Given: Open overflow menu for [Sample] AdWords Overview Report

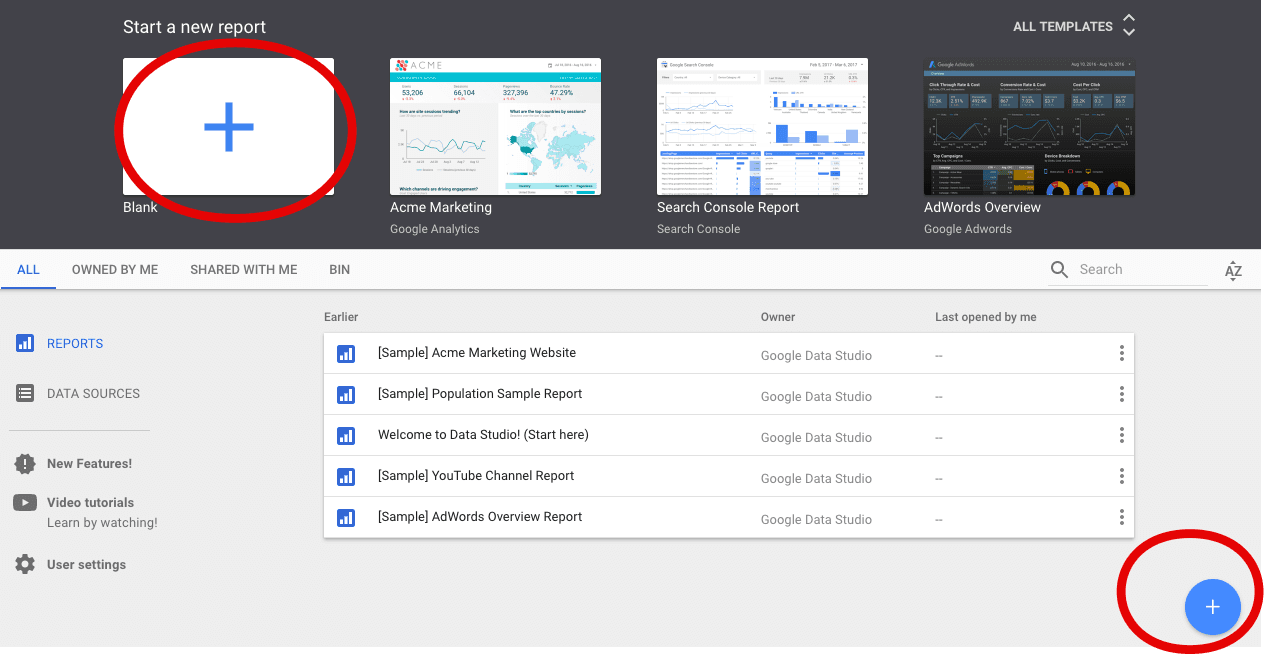Looking at the screenshot, I should [x=1121, y=518].
